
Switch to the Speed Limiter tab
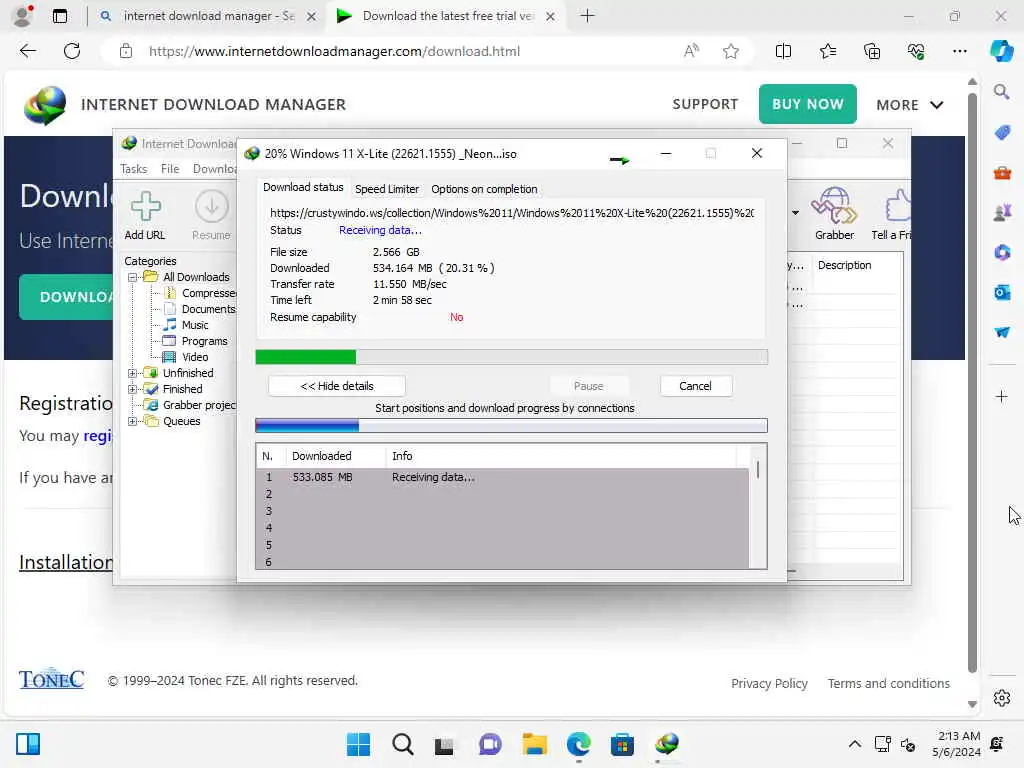pos(387,189)
